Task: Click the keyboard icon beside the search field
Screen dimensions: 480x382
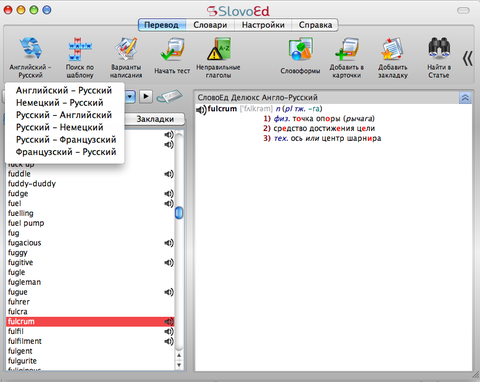Action: [x=170, y=97]
